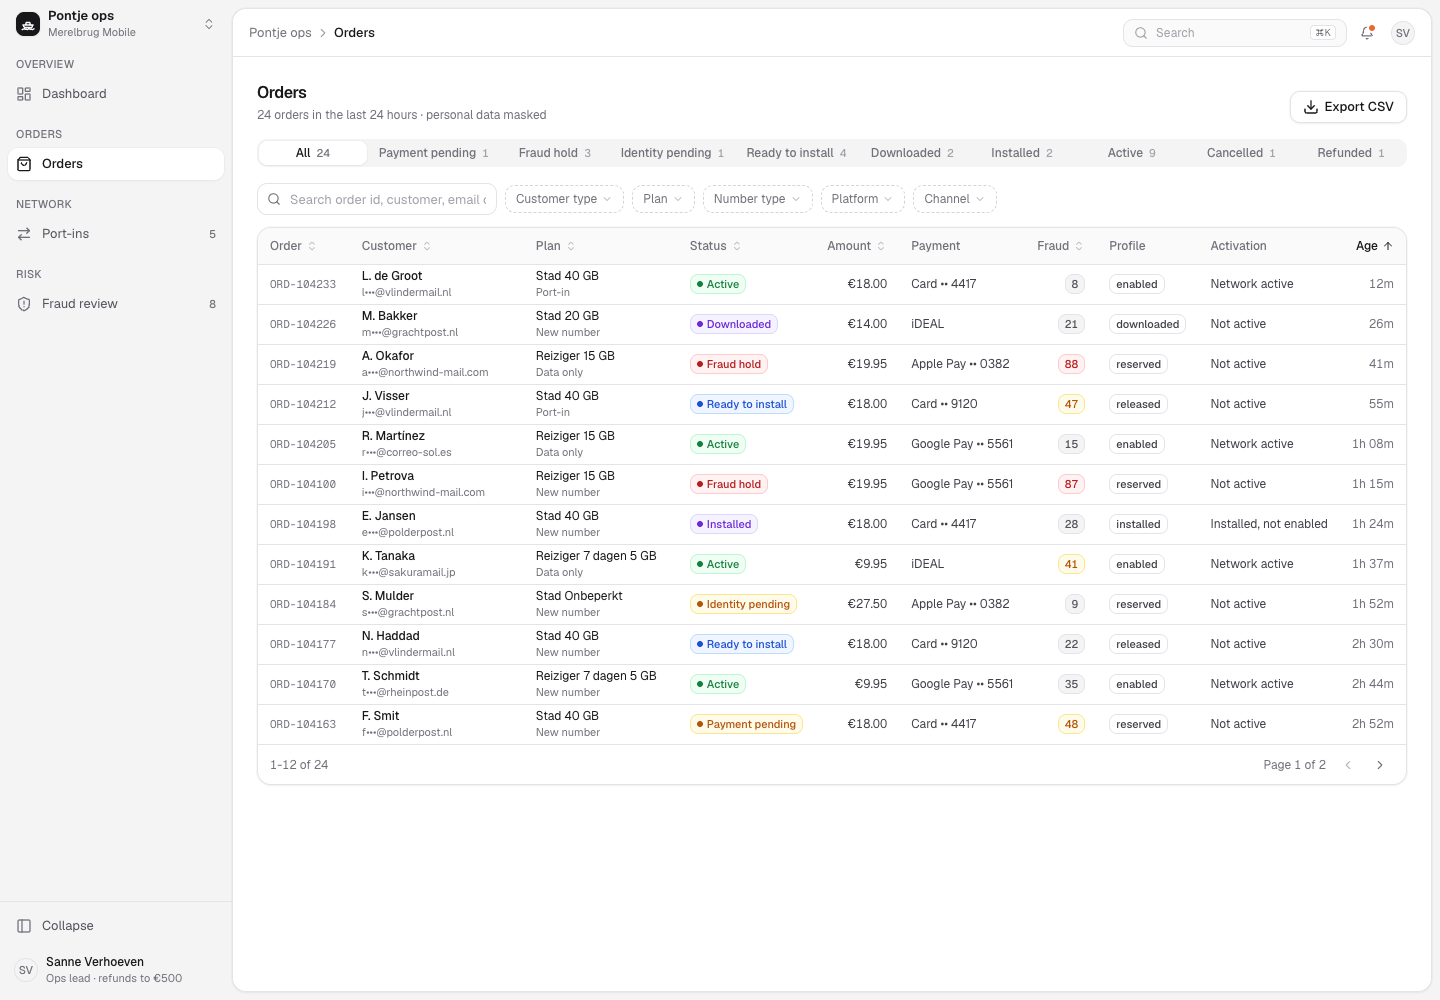Click the magnifier icon in global search
Image resolution: width=1440 pixels, height=1000 pixels.
(1141, 33)
